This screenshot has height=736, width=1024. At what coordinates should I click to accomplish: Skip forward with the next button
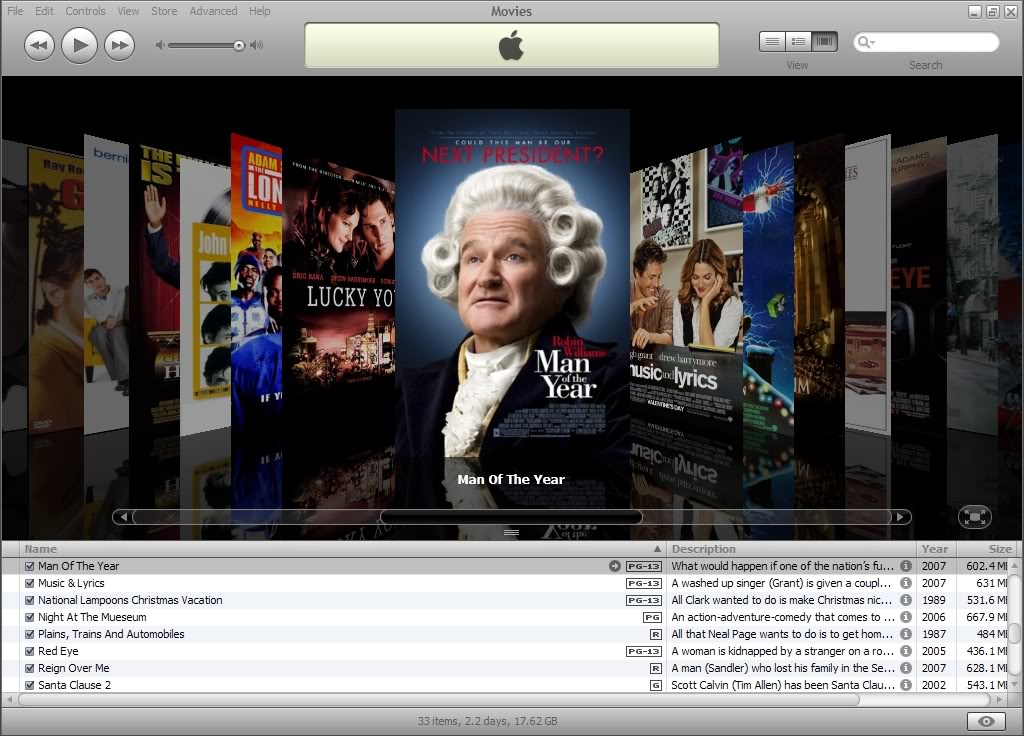(120, 46)
